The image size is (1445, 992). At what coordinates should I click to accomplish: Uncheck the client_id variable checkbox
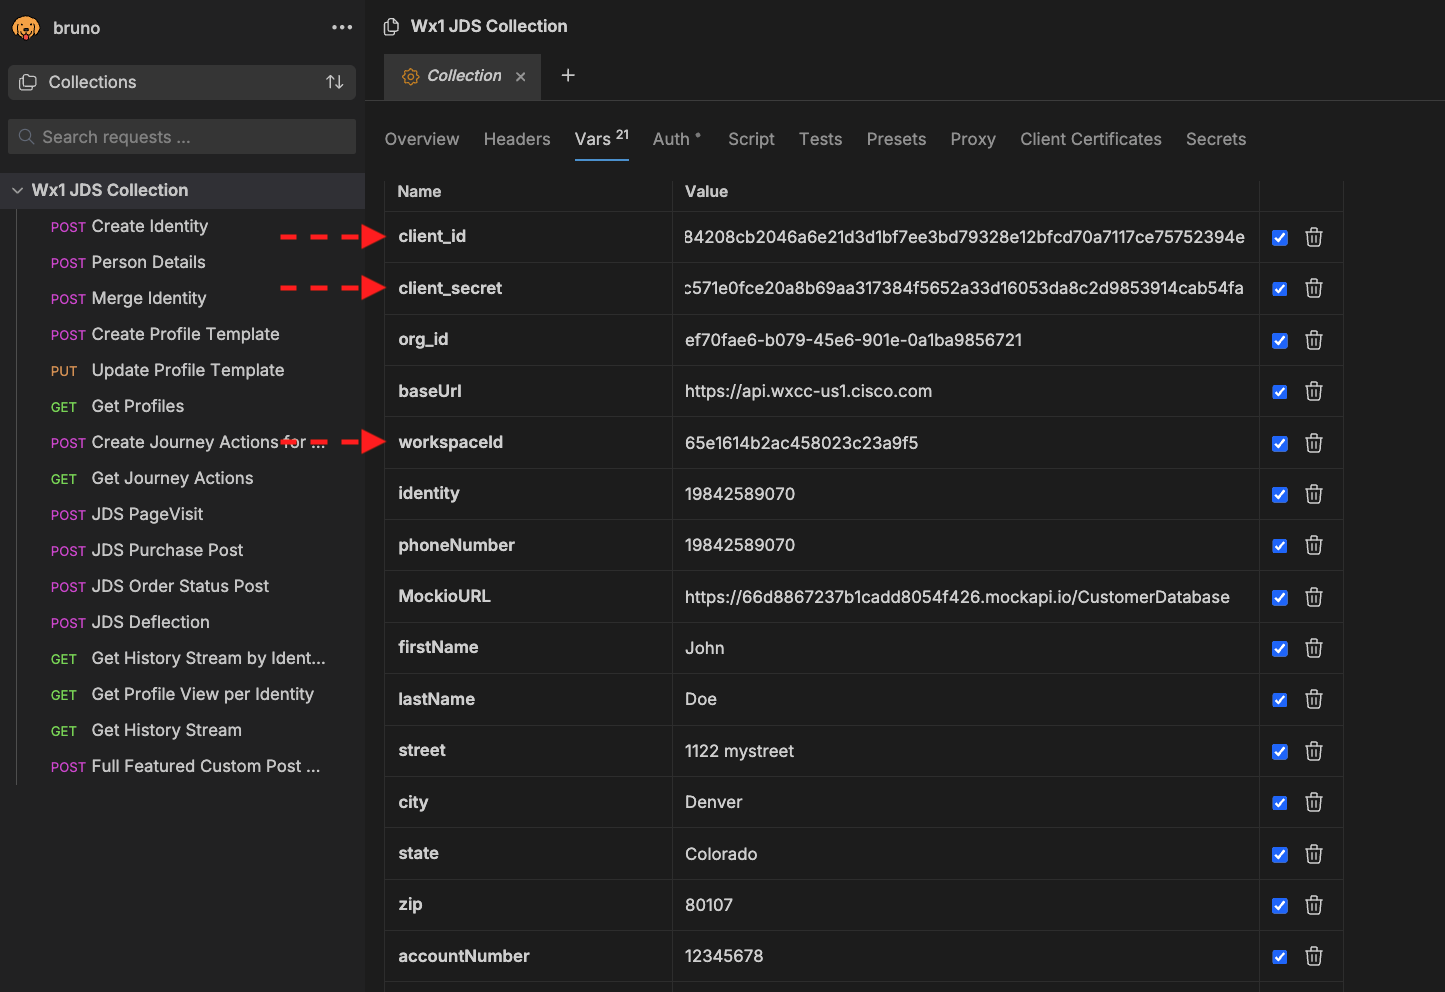(x=1280, y=238)
